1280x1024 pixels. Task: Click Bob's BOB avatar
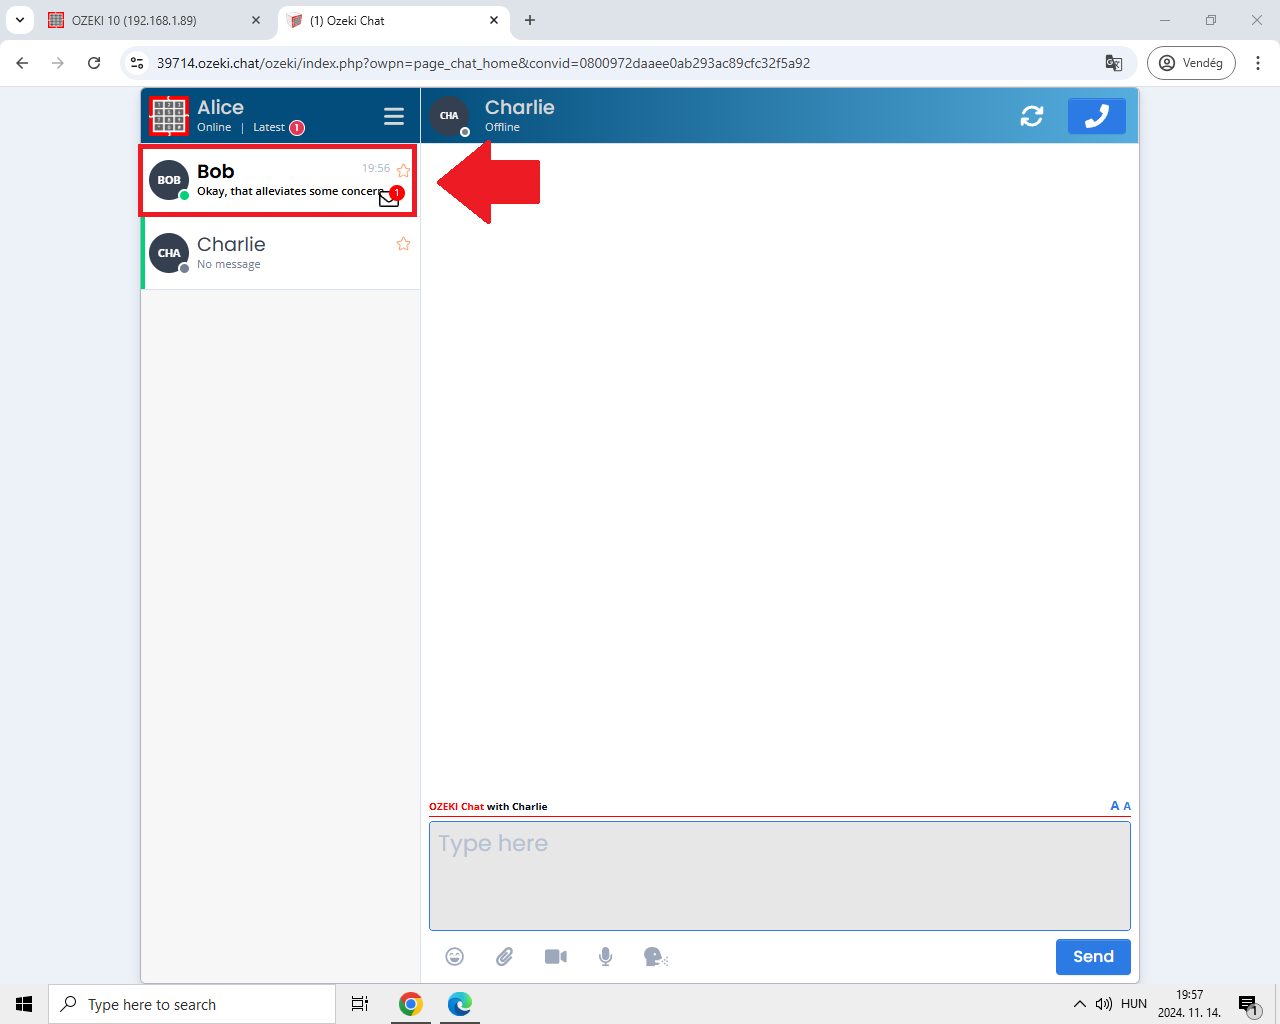click(x=169, y=180)
